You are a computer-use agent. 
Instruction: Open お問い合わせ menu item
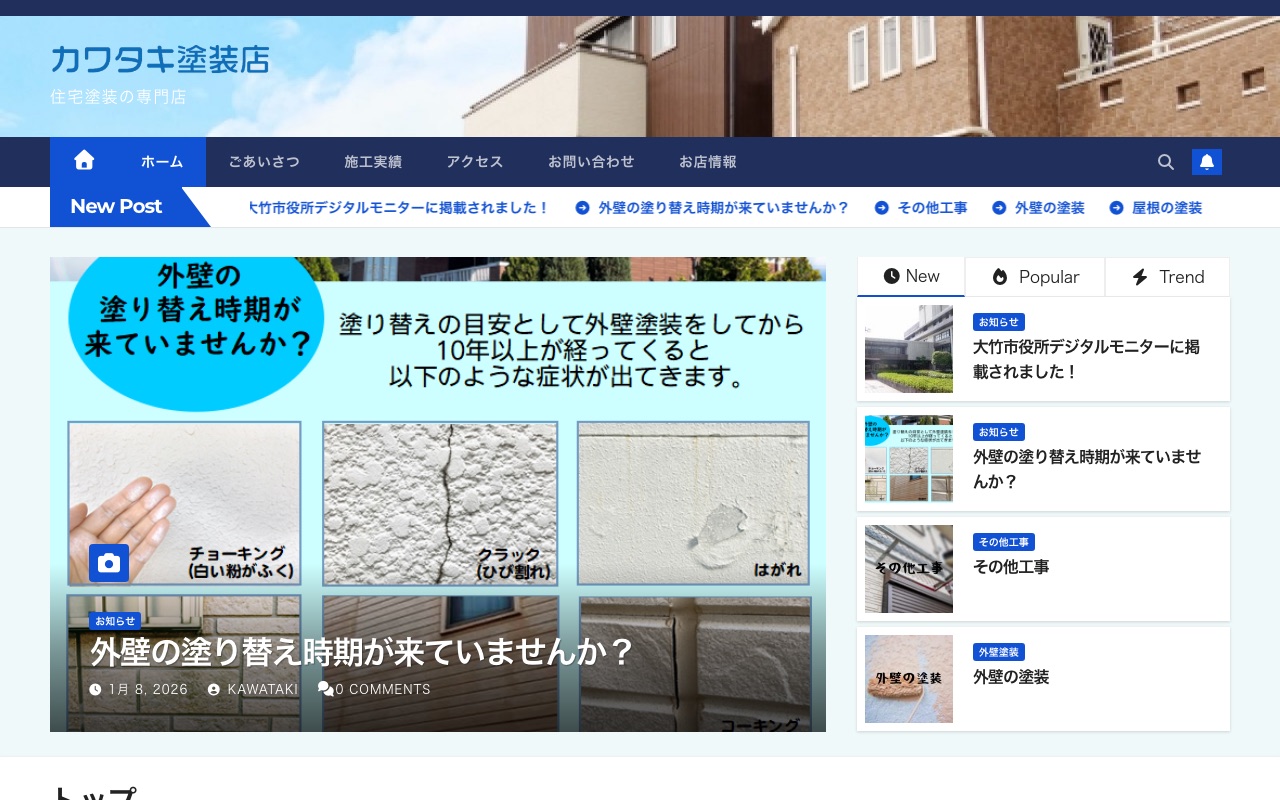click(x=591, y=162)
